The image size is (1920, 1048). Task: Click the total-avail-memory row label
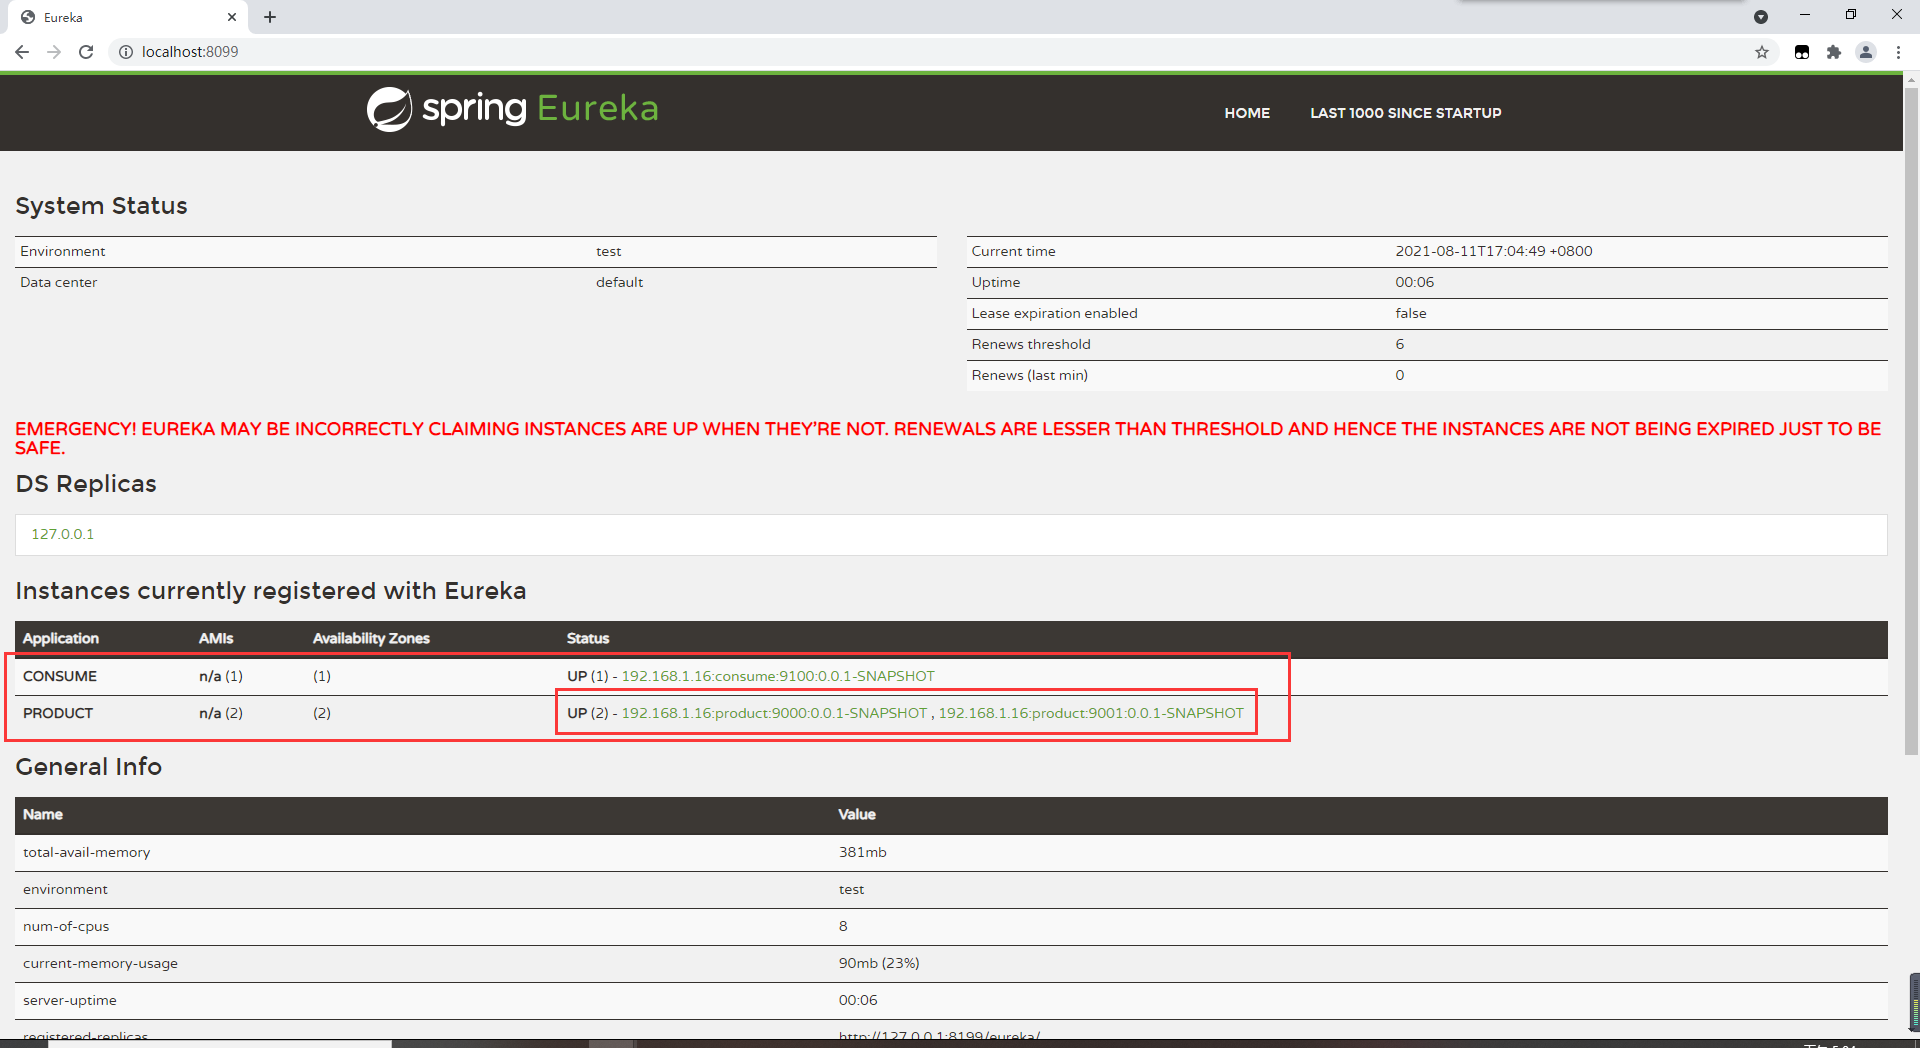87,852
